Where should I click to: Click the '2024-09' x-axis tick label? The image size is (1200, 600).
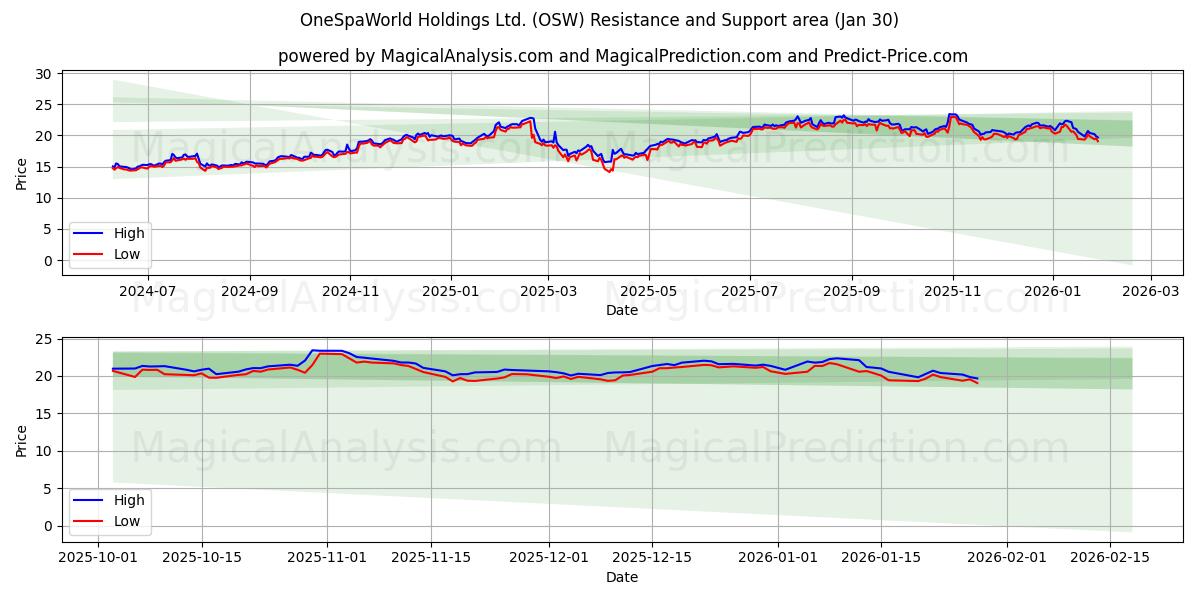pos(249,291)
